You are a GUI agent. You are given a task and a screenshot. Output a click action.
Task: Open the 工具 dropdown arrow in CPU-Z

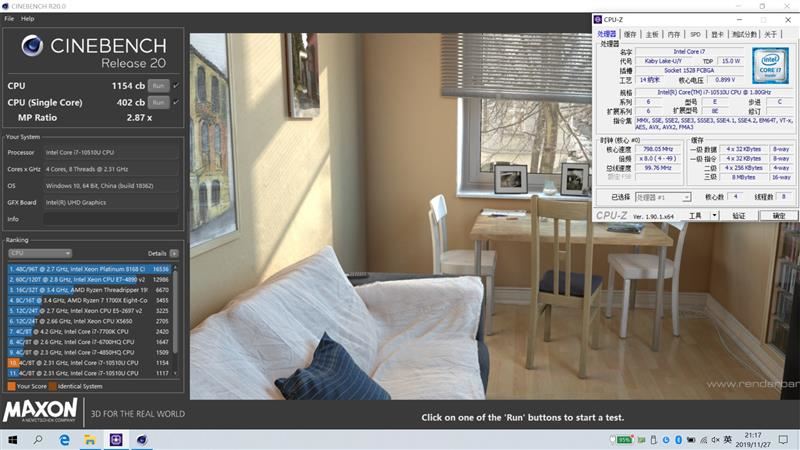(715, 216)
